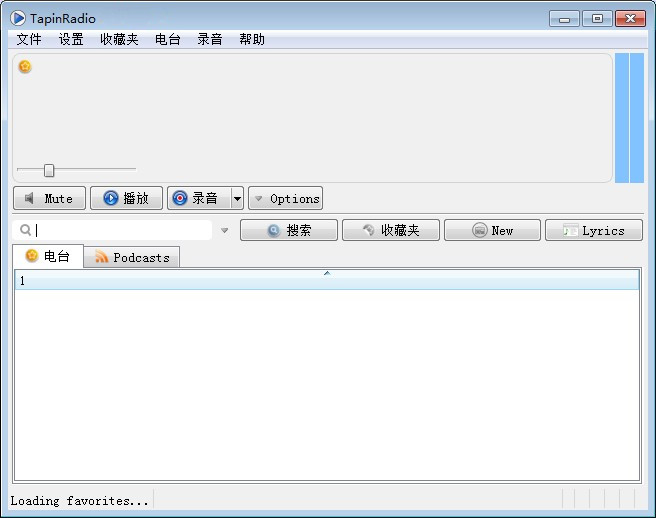Open the Lyrics button
The width and height of the screenshot is (656, 518).
click(594, 230)
